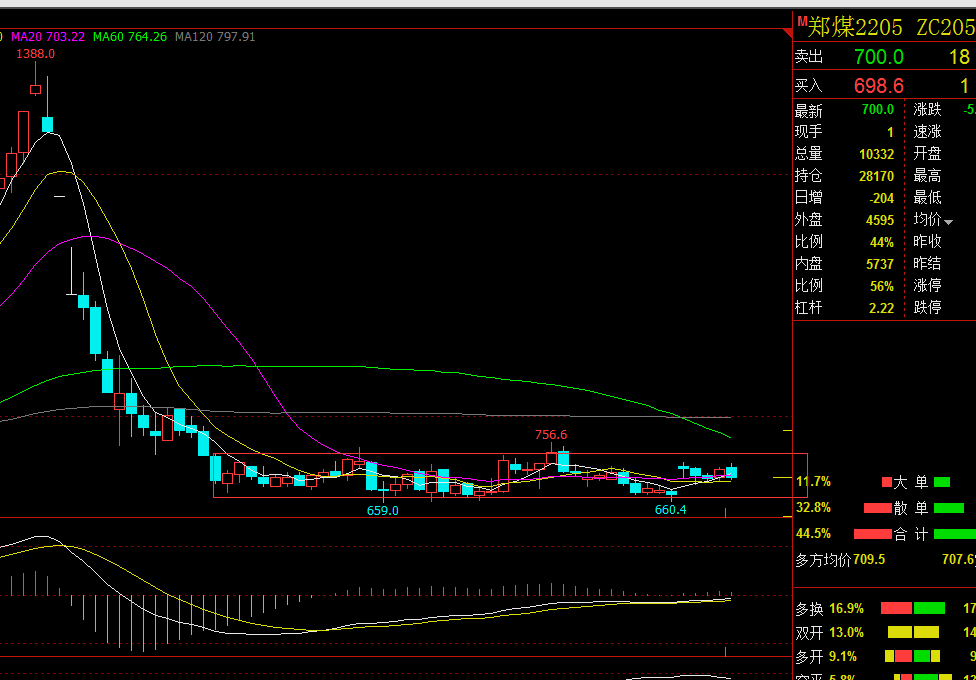
Task: Click the 昨结 label
Action: click(x=927, y=264)
